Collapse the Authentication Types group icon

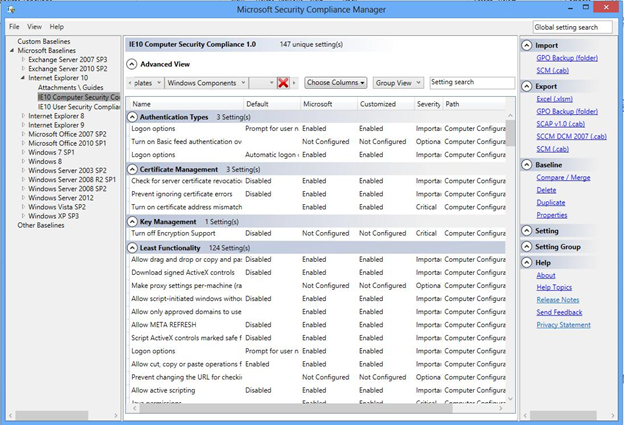133,117
